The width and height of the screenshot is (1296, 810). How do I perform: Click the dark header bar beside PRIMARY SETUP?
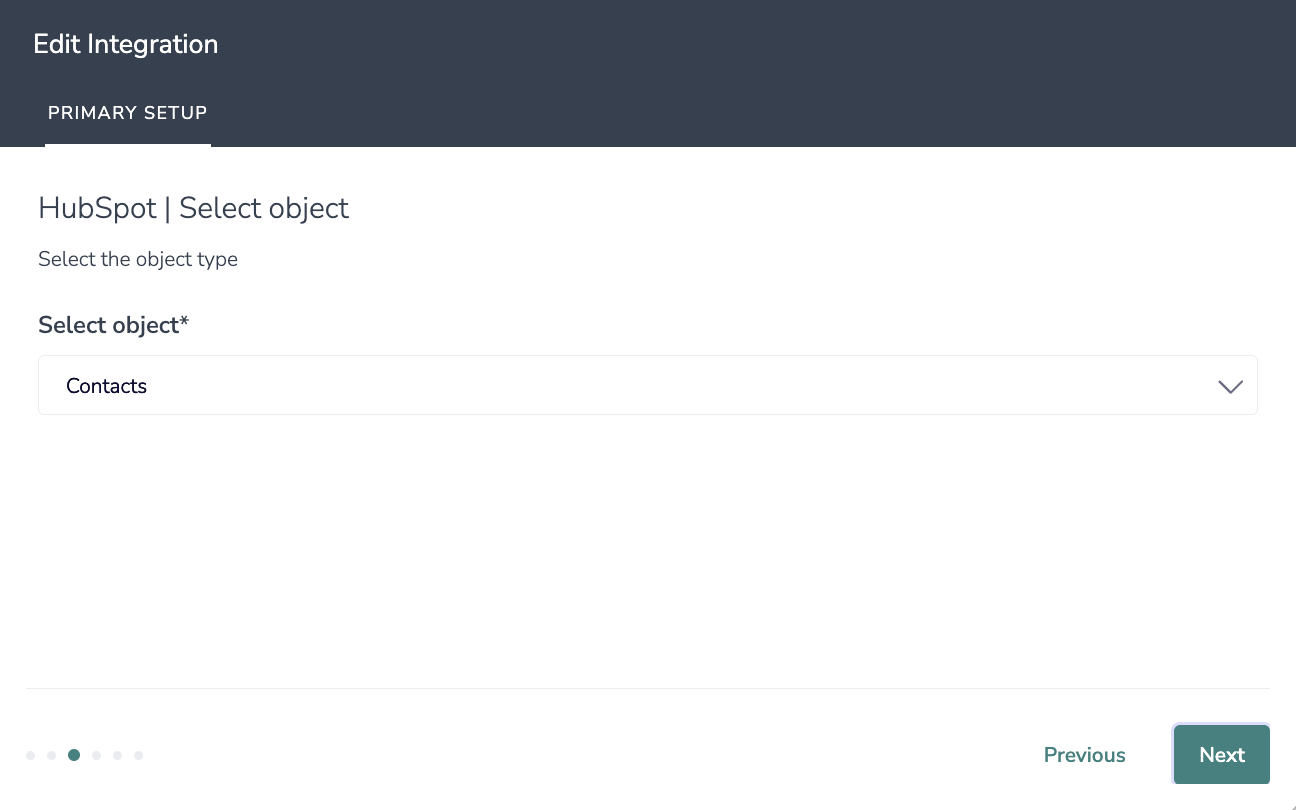pos(750,113)
